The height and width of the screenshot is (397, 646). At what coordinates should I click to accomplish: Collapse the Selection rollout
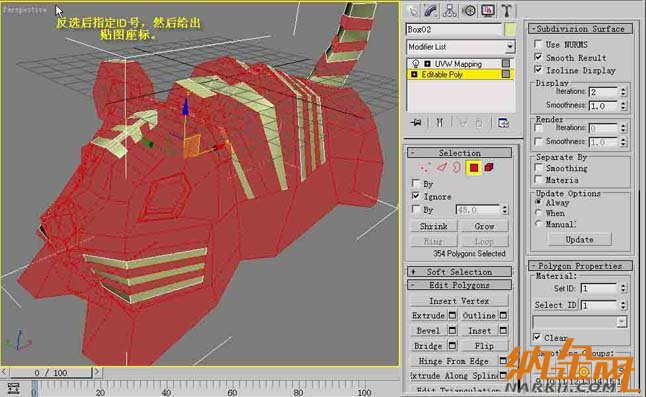[460, 153]
